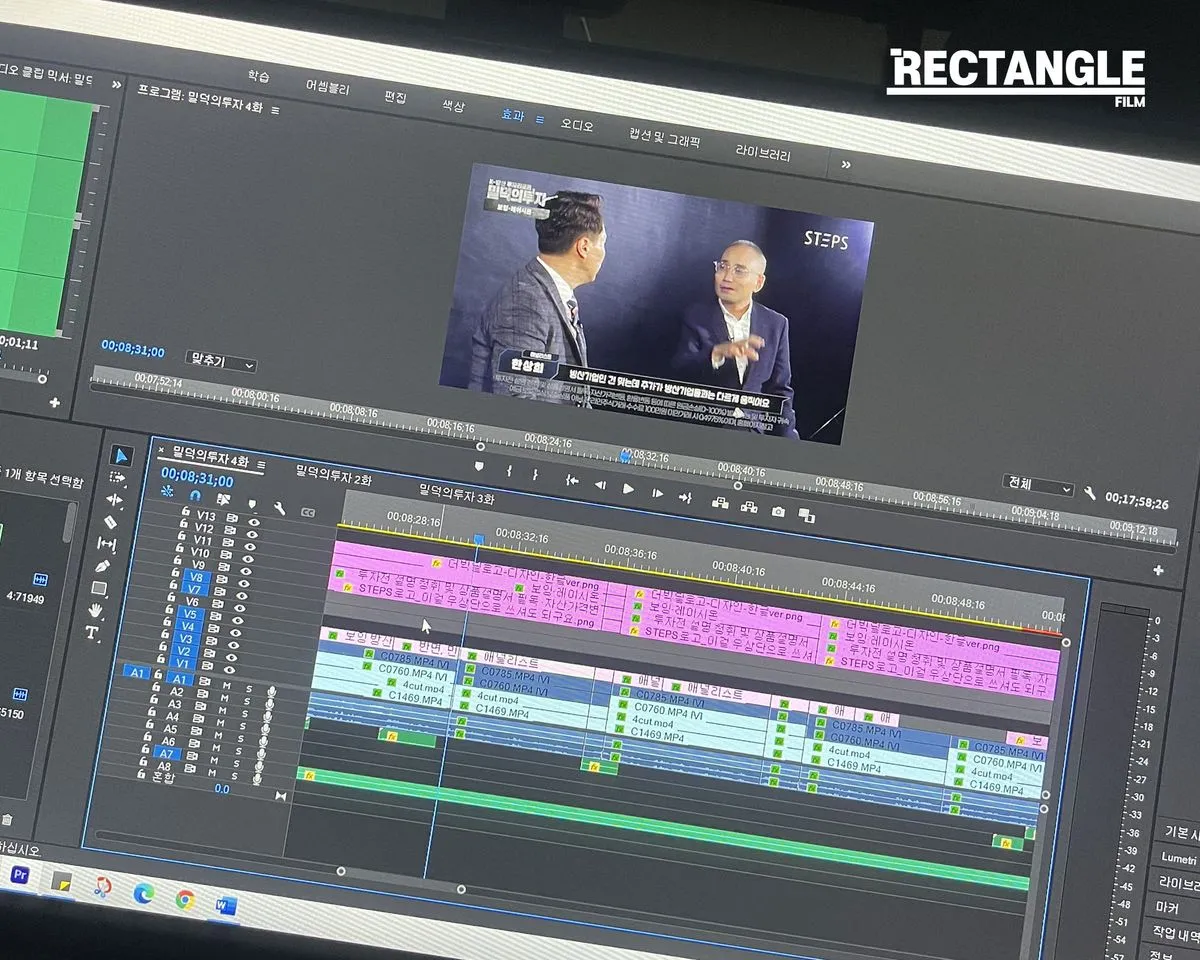The height and width of the screenshot is (960, 1200).
Task: Toggle Linked Selection in timeline
Action: [x=223, y=499]
